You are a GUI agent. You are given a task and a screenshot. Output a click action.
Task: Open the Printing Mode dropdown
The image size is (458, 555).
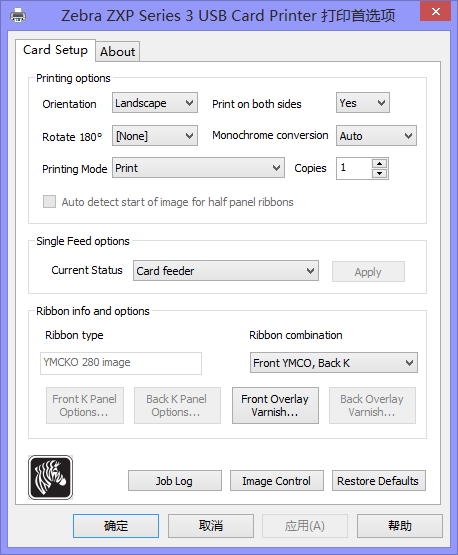[198, 168]
